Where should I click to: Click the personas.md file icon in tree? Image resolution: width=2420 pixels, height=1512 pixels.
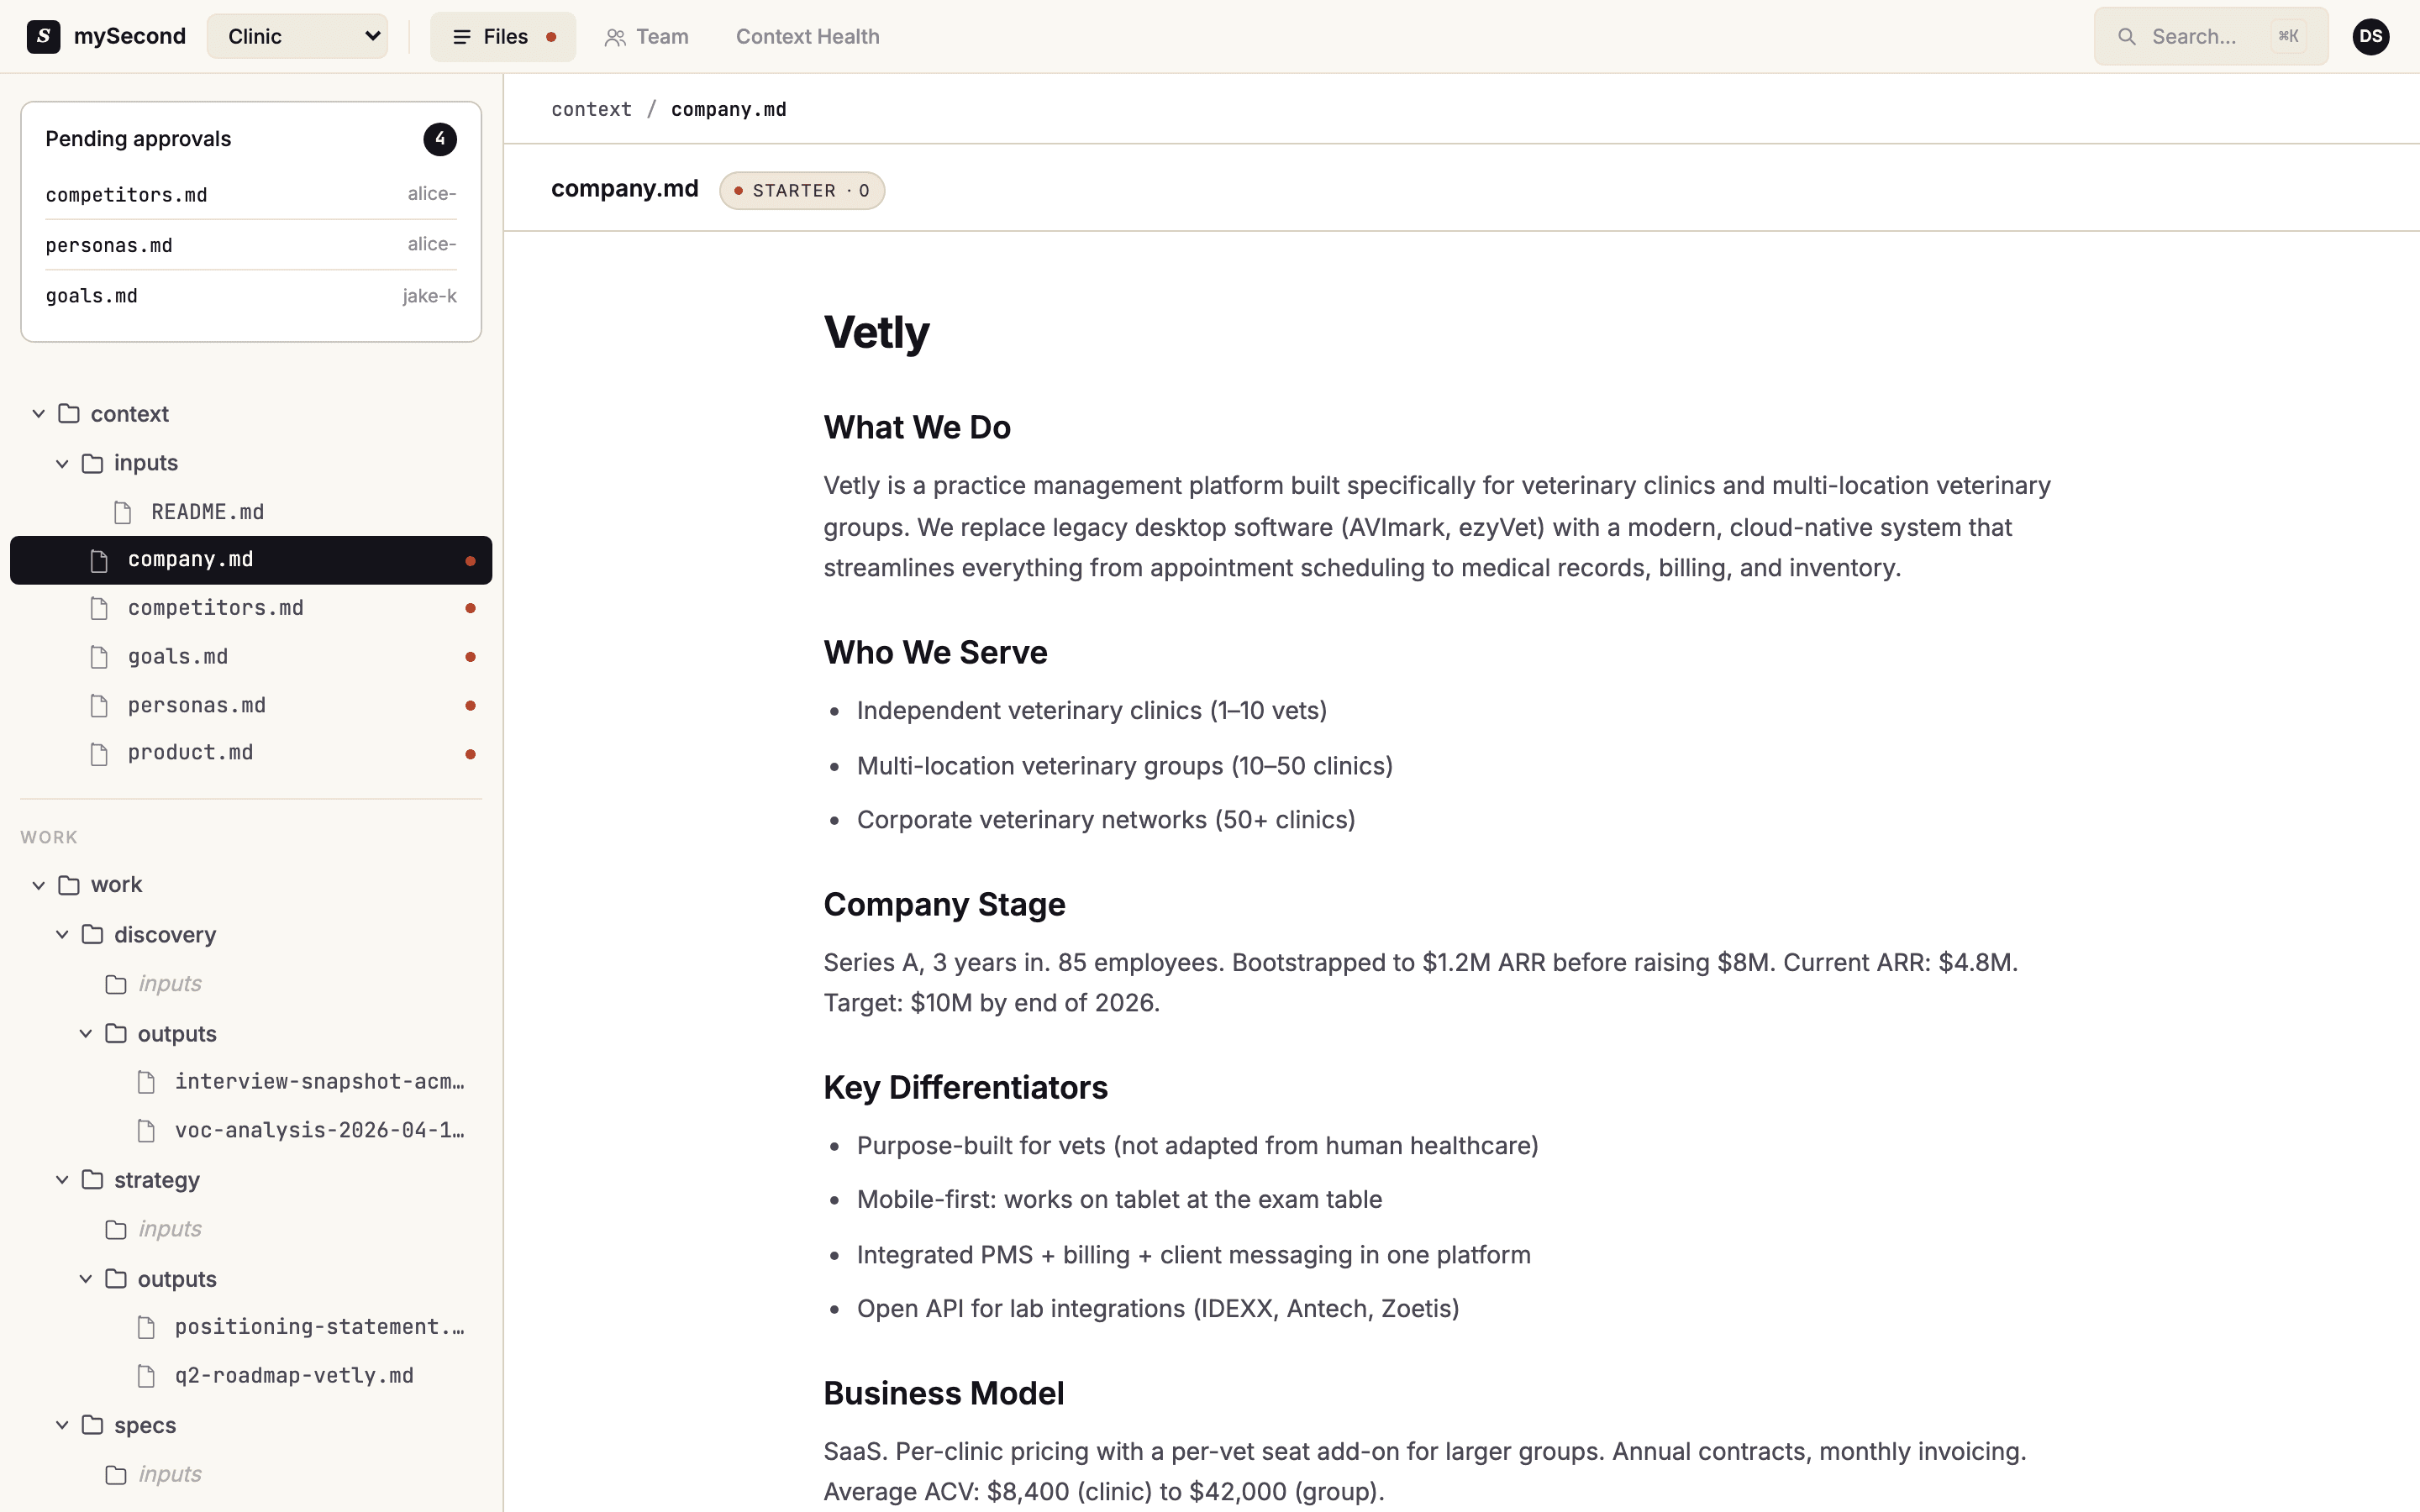pyautogui.click(x=99, y=706)
